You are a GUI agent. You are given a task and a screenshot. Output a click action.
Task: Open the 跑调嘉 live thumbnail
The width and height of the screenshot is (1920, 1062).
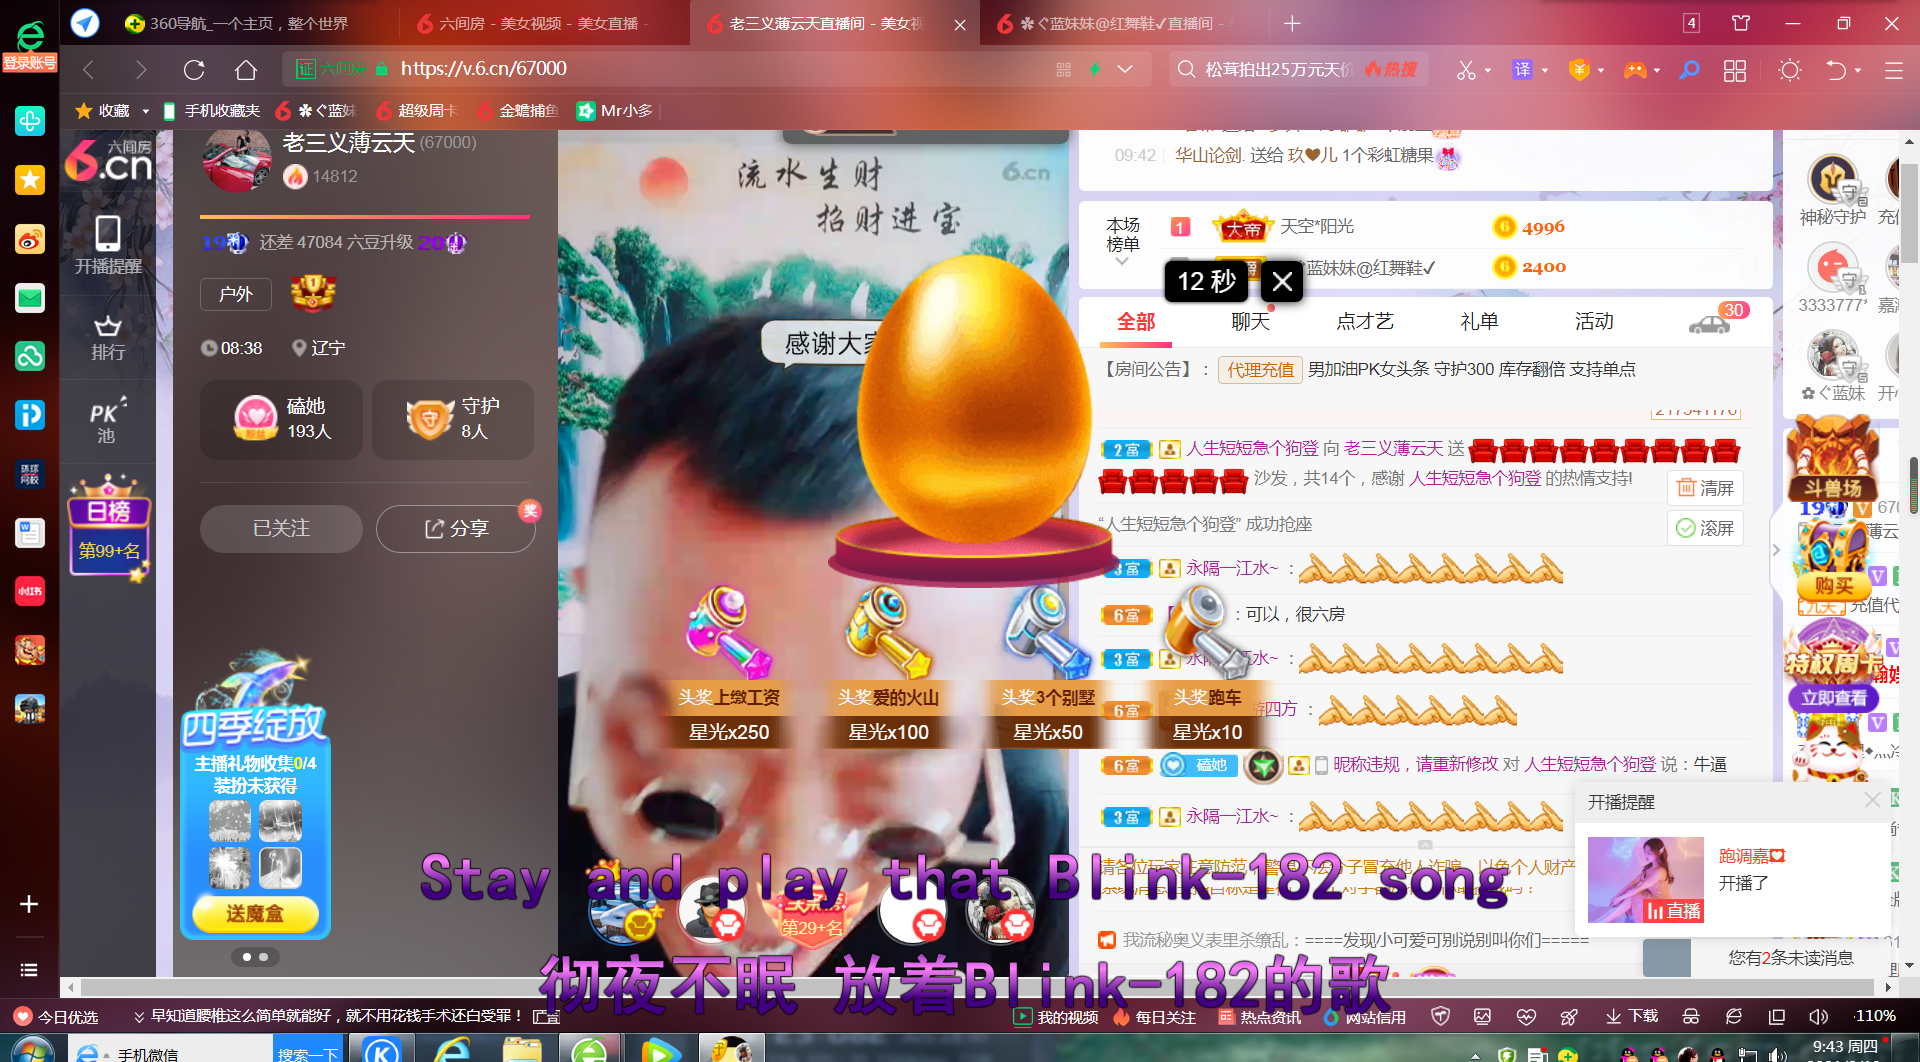(1645, 880)
